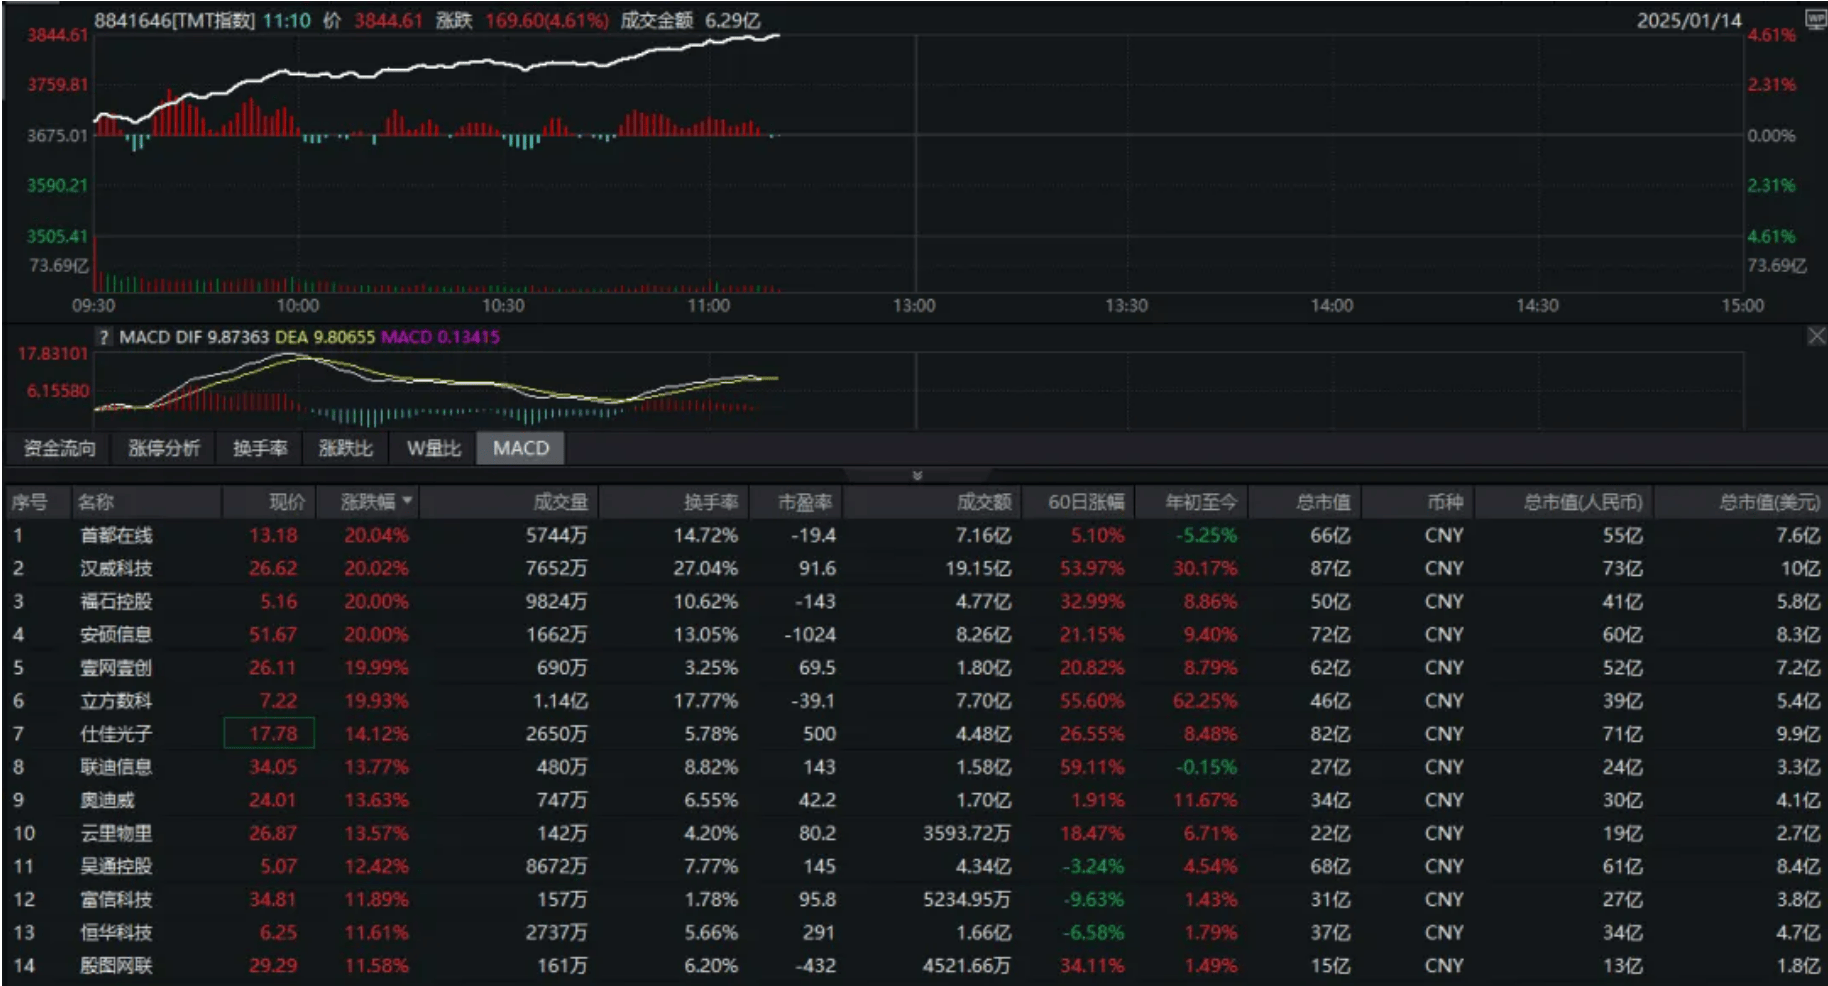
Task: Select the active MACD tab
Action: [x=520, y=448]
